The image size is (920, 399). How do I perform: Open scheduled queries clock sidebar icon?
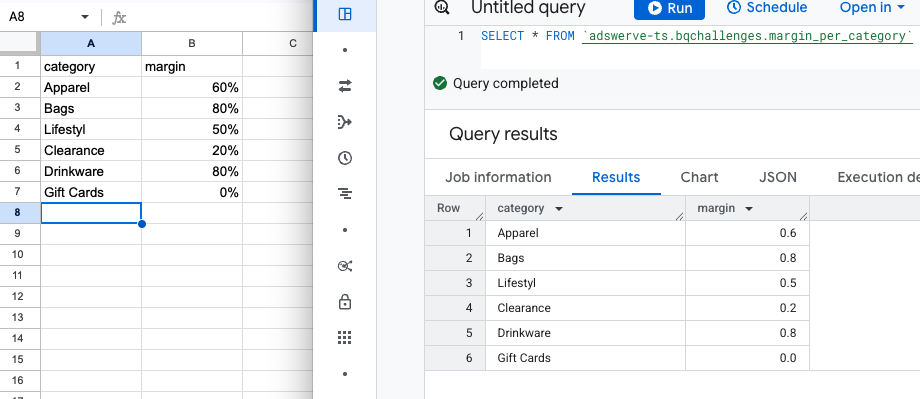345,158
